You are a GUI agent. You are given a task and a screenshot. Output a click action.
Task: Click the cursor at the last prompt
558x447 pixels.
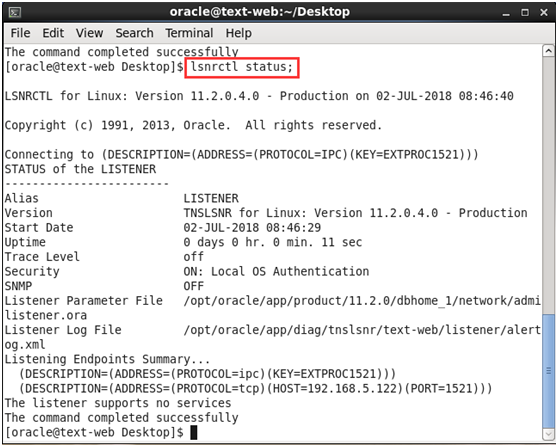tap(194, 432)
